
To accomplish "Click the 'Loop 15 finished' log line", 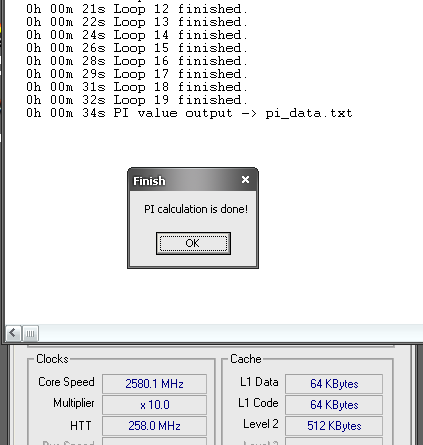I will click(x=137, y=48).
